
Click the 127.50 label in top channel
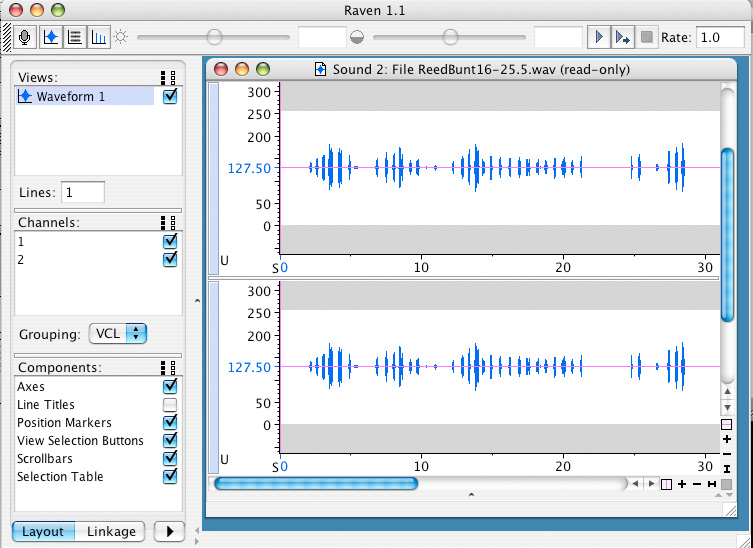[x=249, y=169]
